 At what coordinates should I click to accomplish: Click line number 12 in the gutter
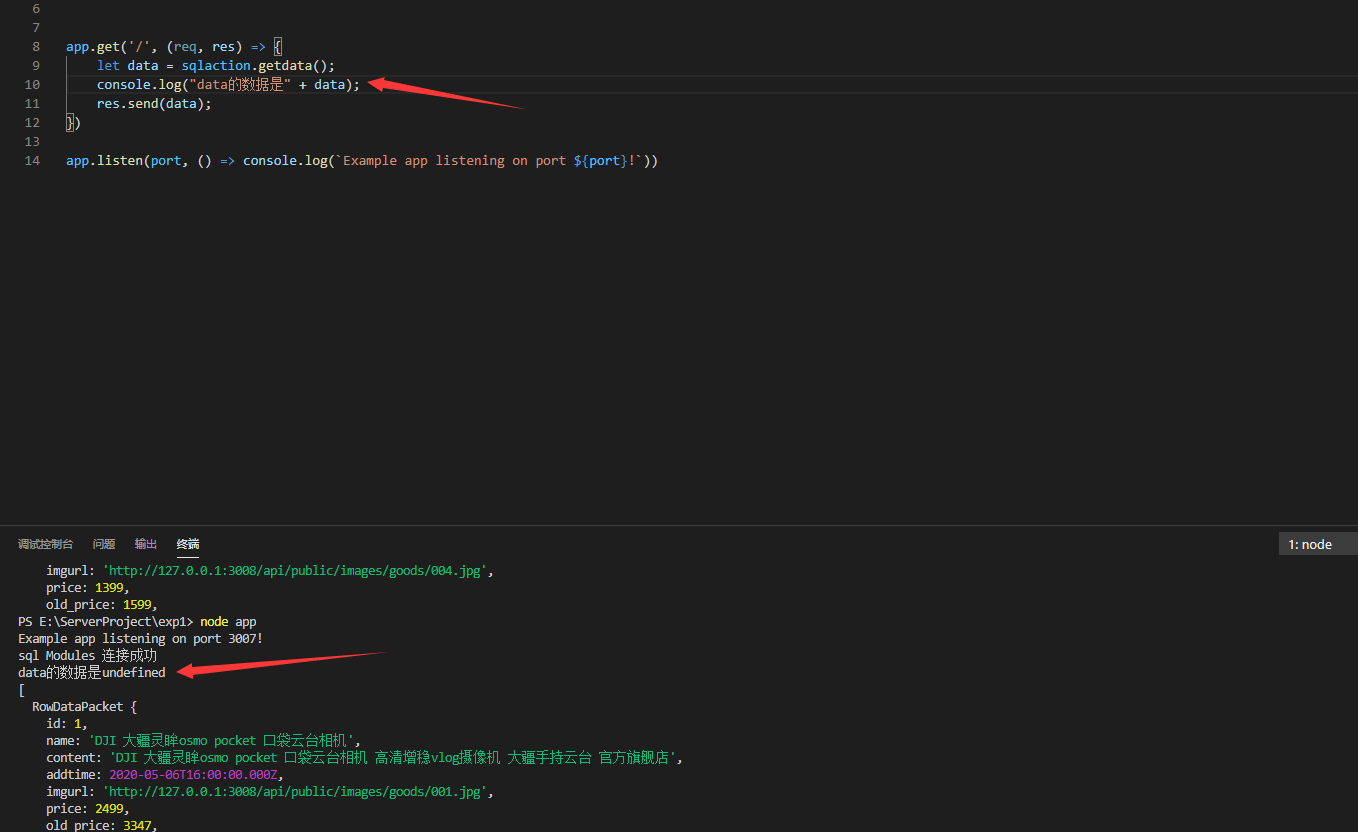point(32,123)
